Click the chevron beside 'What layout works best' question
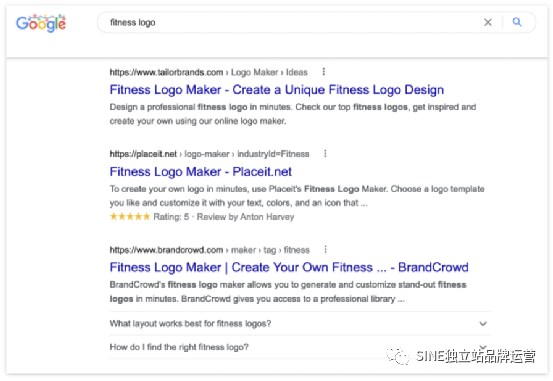This screenshot has width=553, height=381. [483, 323]
